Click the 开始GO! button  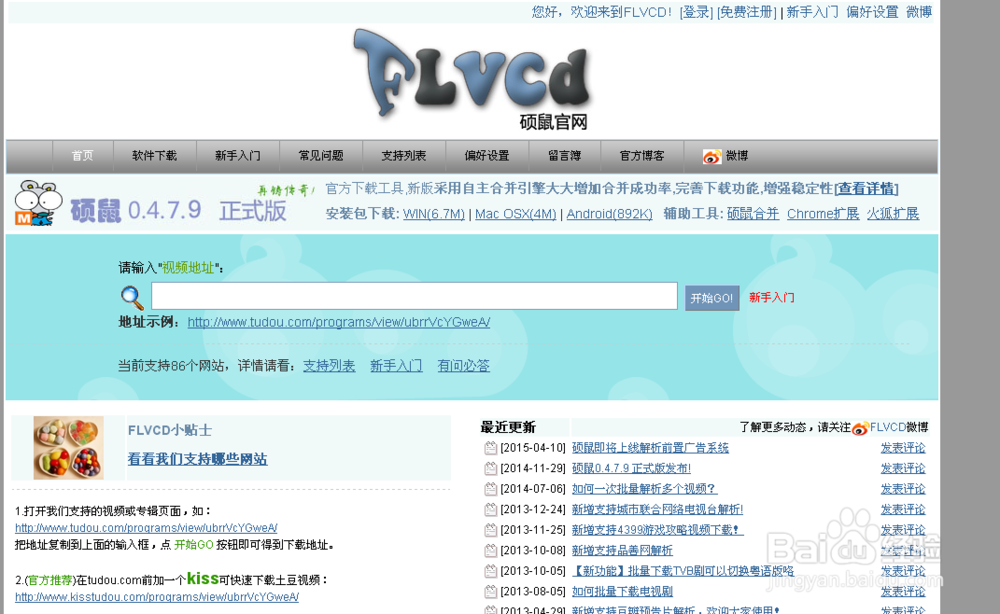pos(712,298)
